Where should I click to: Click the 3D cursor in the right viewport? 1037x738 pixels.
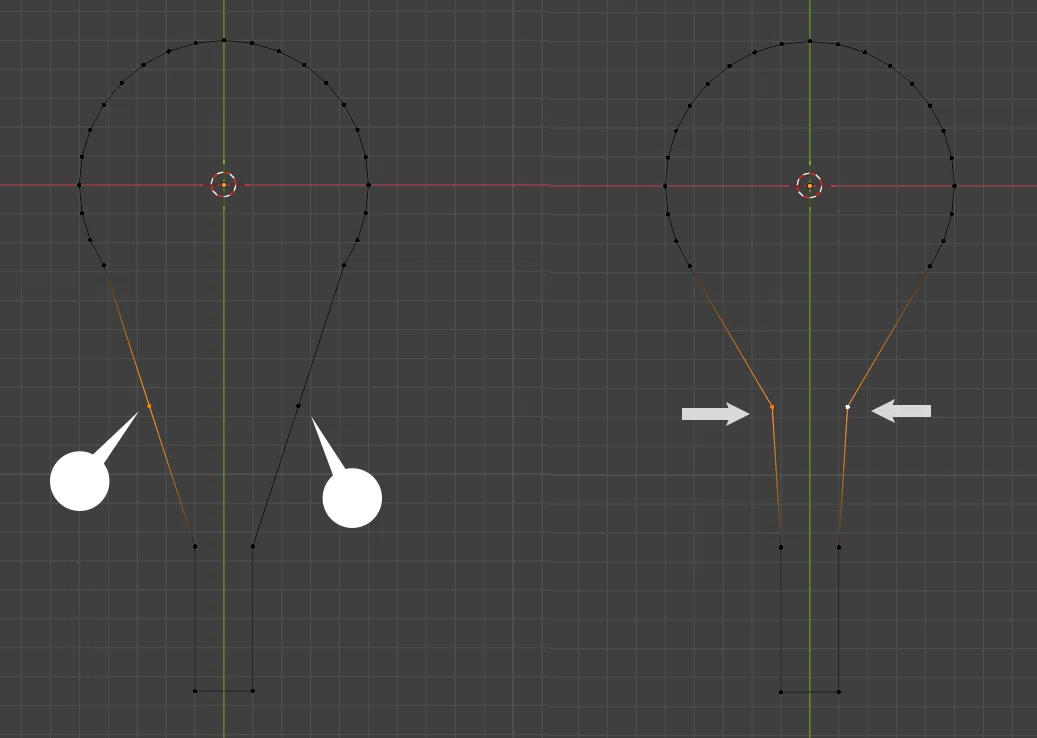pos(809,186)
